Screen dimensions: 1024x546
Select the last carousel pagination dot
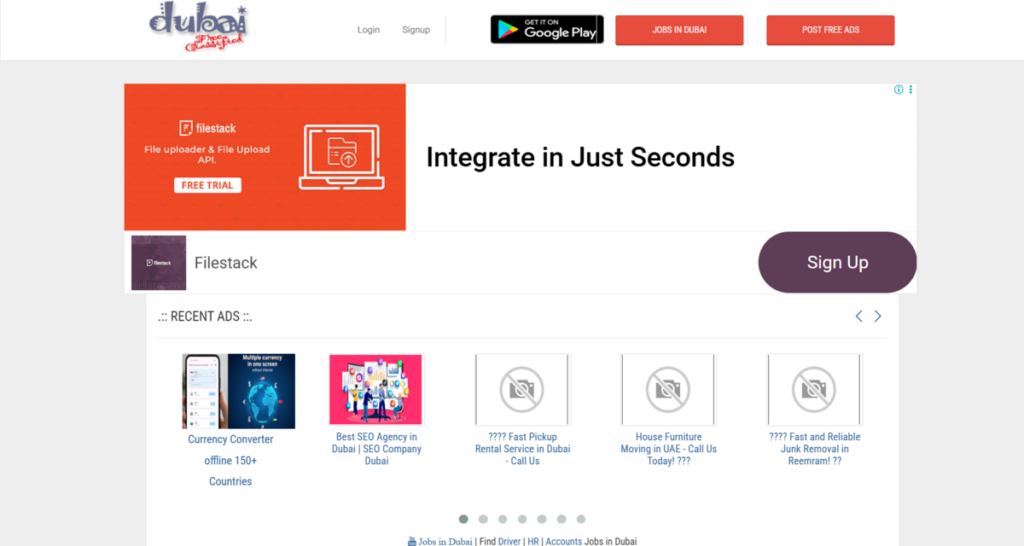tap(581, 519)
